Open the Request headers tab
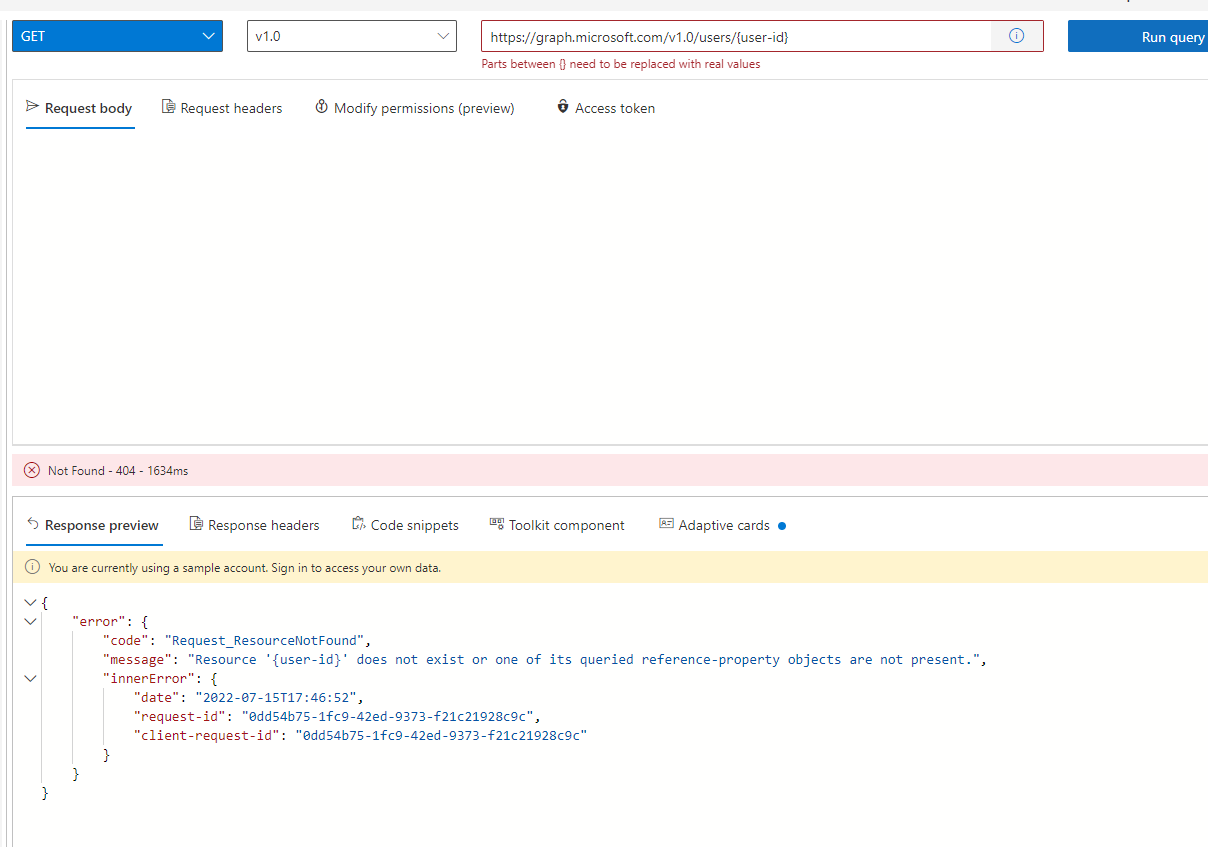The image size is (1208, 847). 222,108
